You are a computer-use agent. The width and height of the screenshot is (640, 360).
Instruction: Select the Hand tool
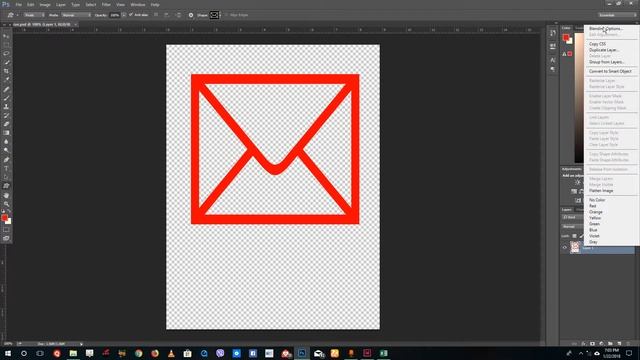coord(6,196)
